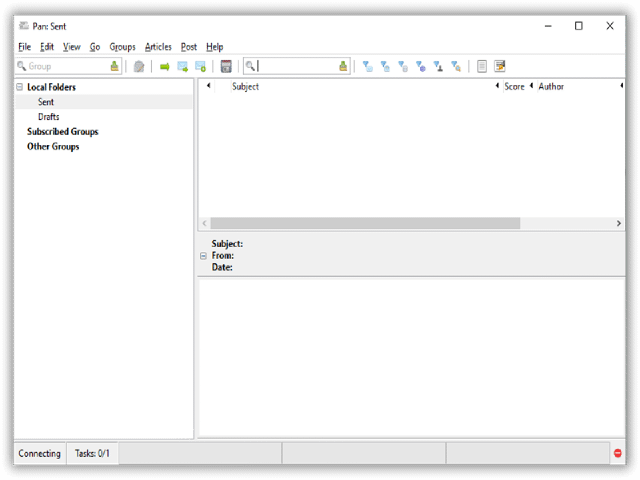Screen dimensions: 640x480
Task: Click the plain page layout icon
Action: [482, 66]
